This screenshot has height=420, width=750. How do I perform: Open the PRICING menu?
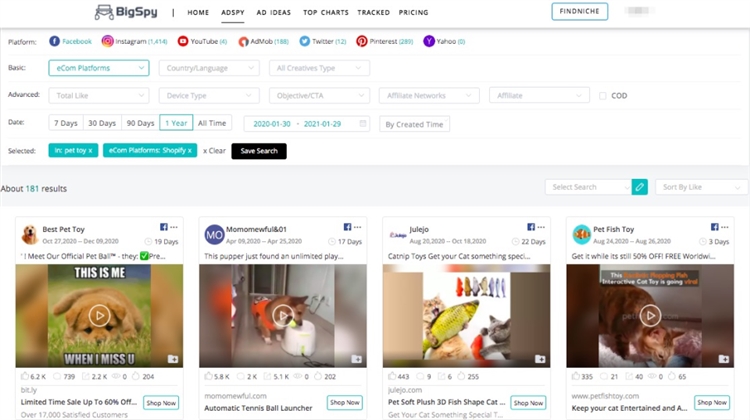414,12
